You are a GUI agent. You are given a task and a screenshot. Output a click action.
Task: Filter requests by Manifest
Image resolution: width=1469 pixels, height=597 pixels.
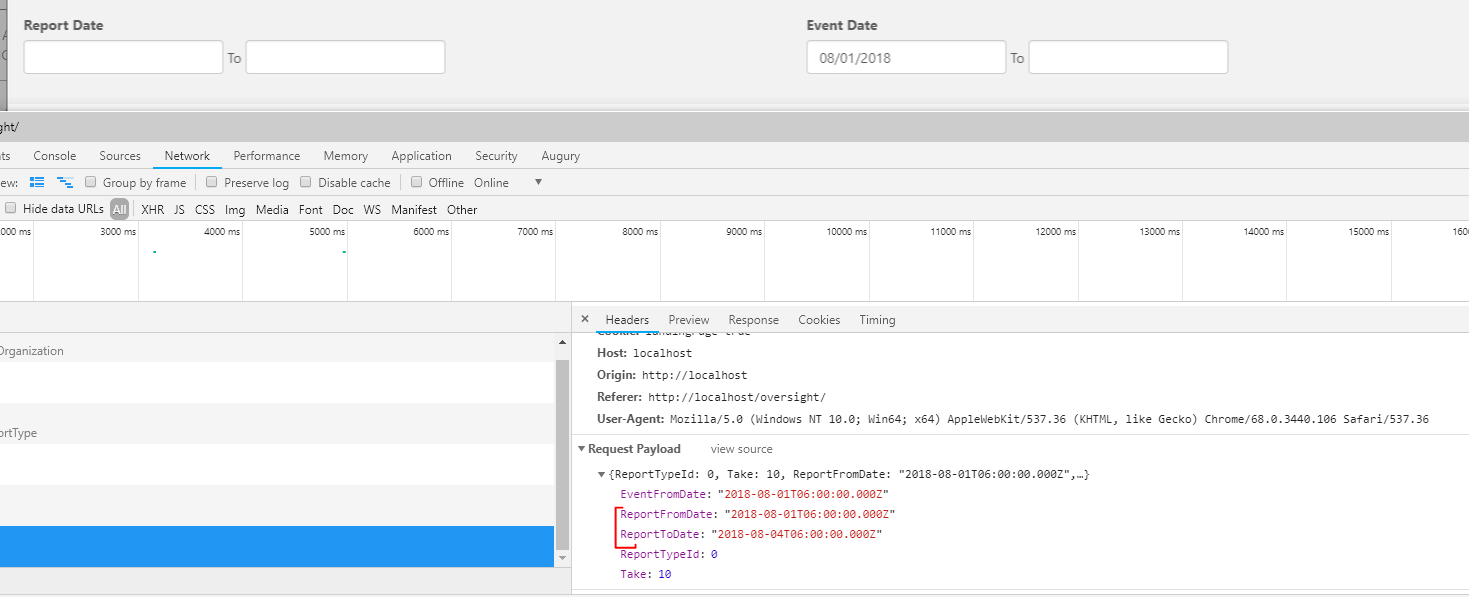point(414,210)
